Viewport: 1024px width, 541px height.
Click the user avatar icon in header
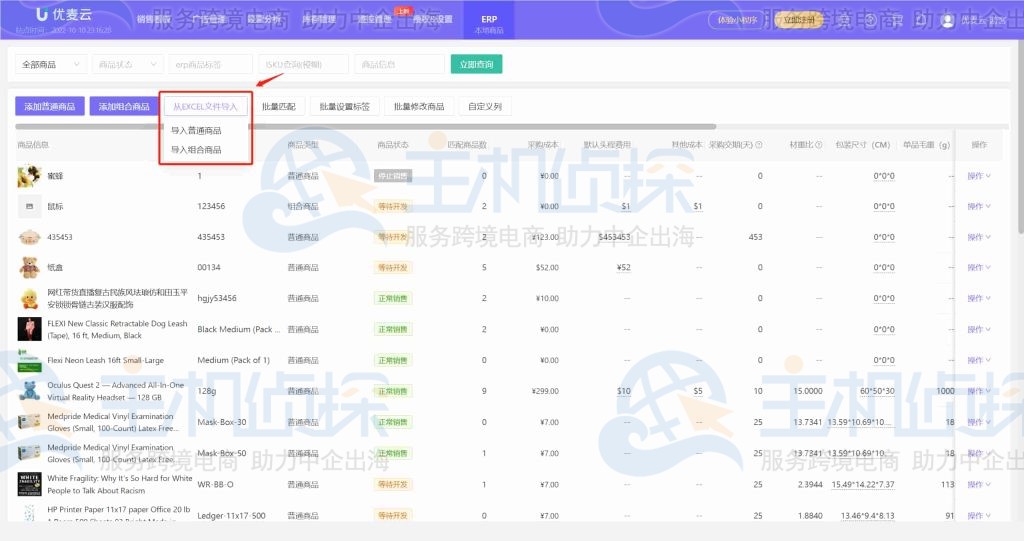pyautogui.click(x=947, y=20)
